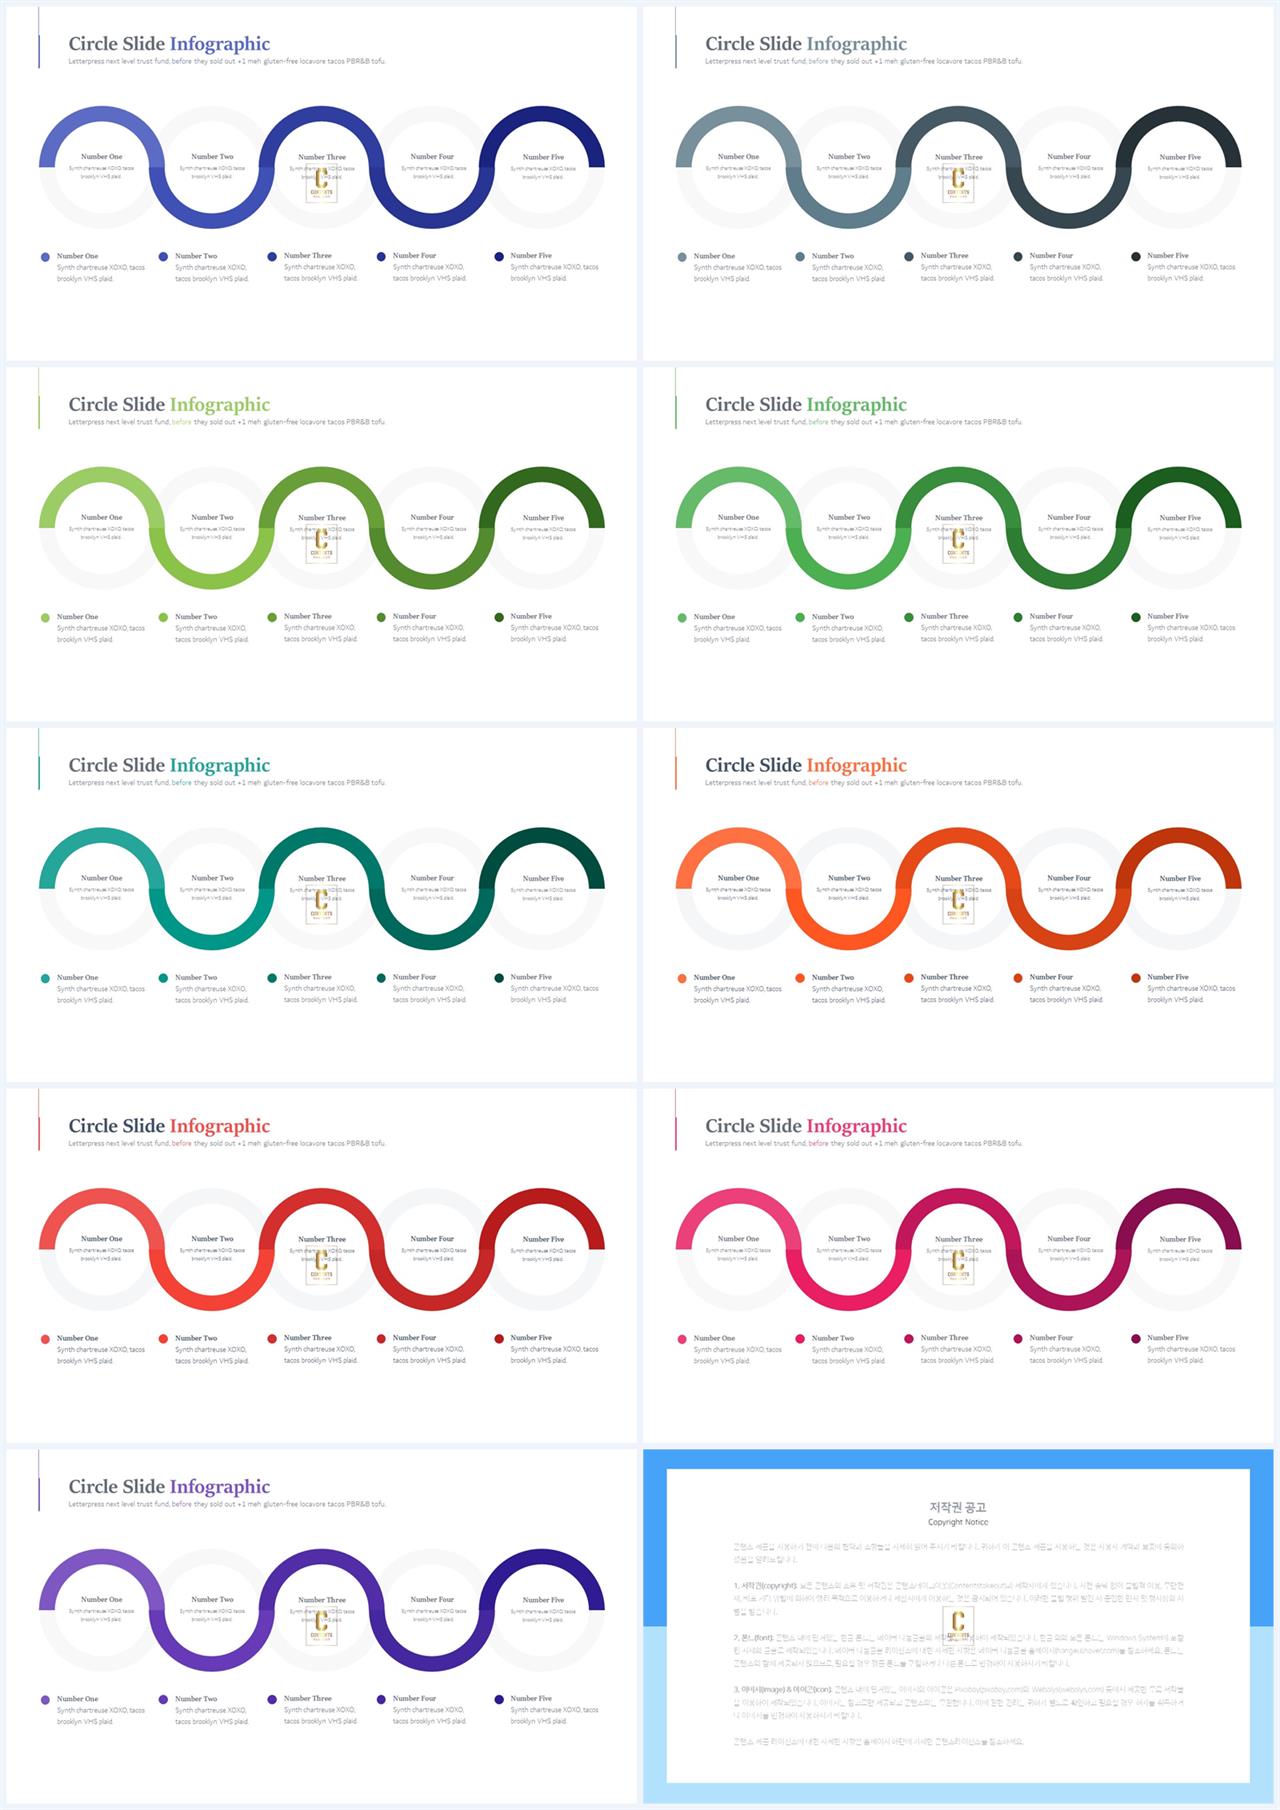
Task: Click the dark green Number Five arc segment
Action: (1180, 483)
